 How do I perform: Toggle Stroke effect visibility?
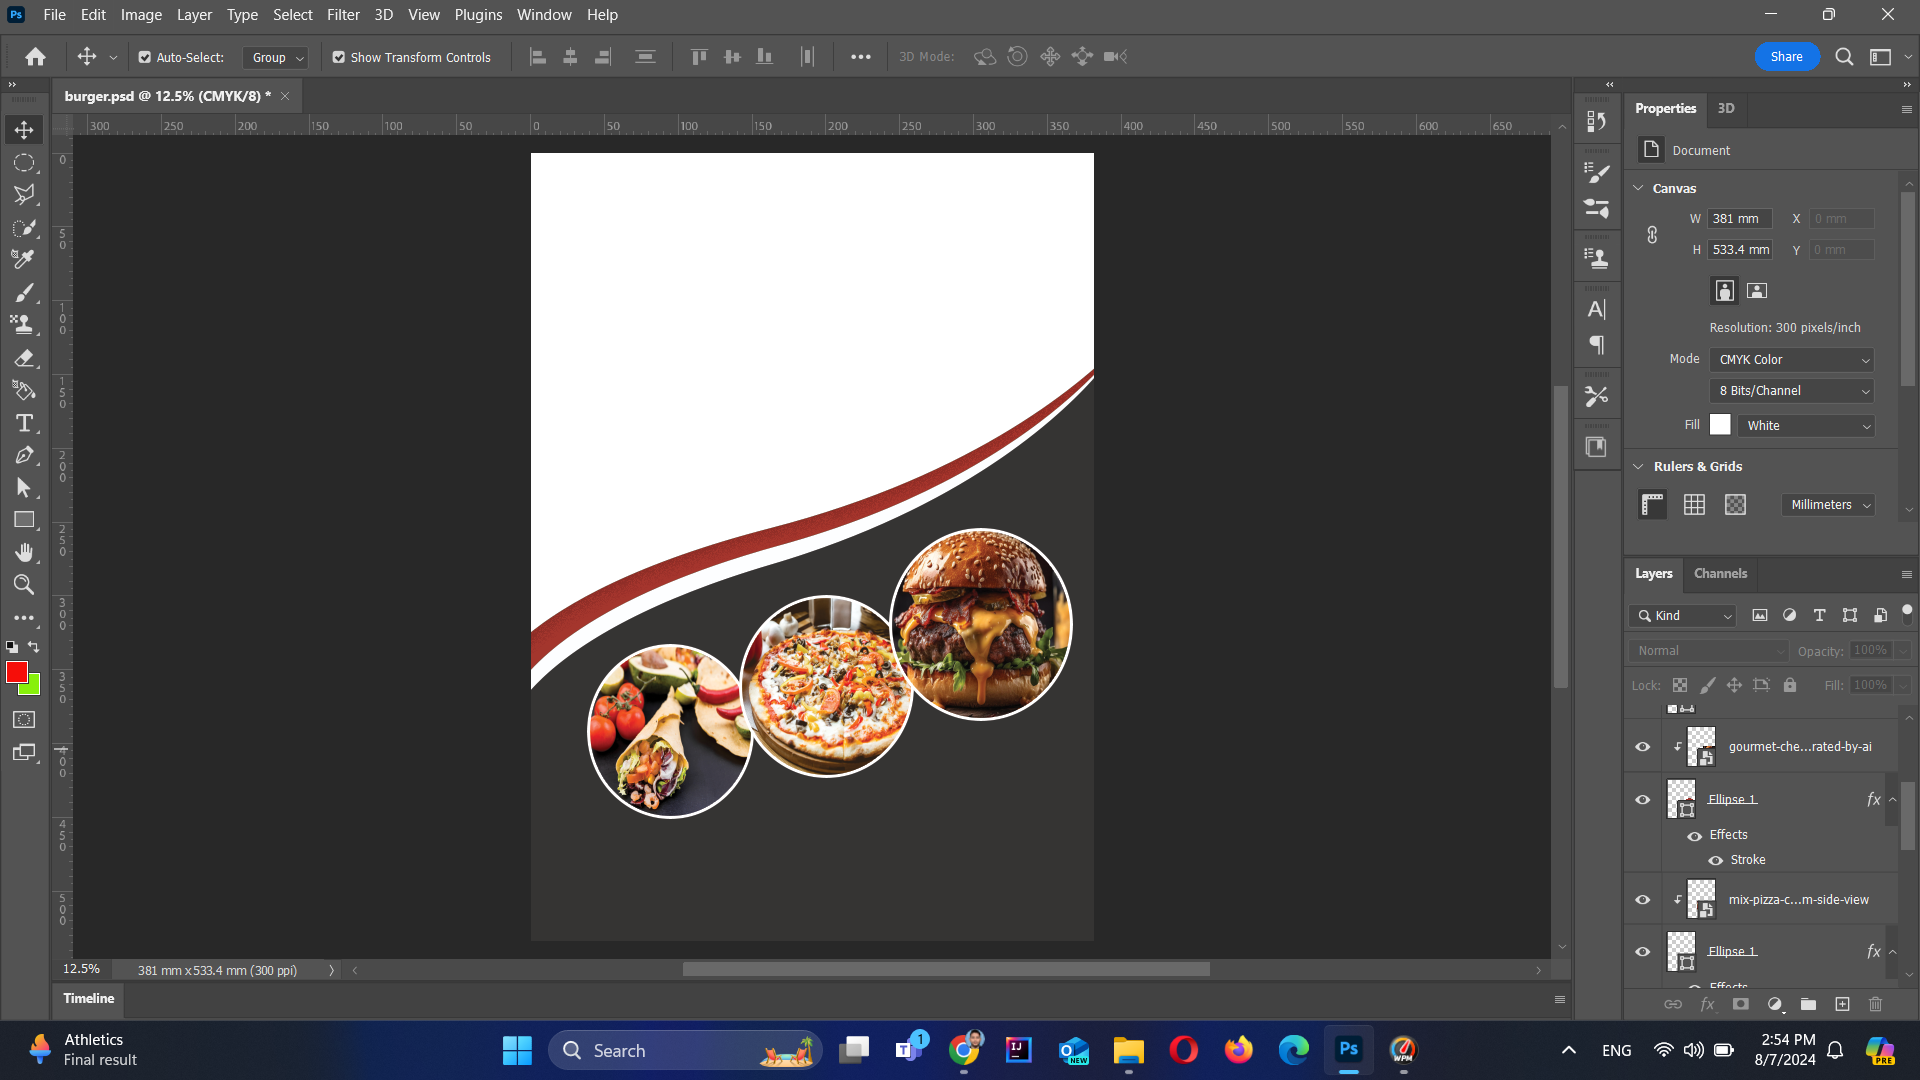pyautogui.click(x=1716, y=861)
